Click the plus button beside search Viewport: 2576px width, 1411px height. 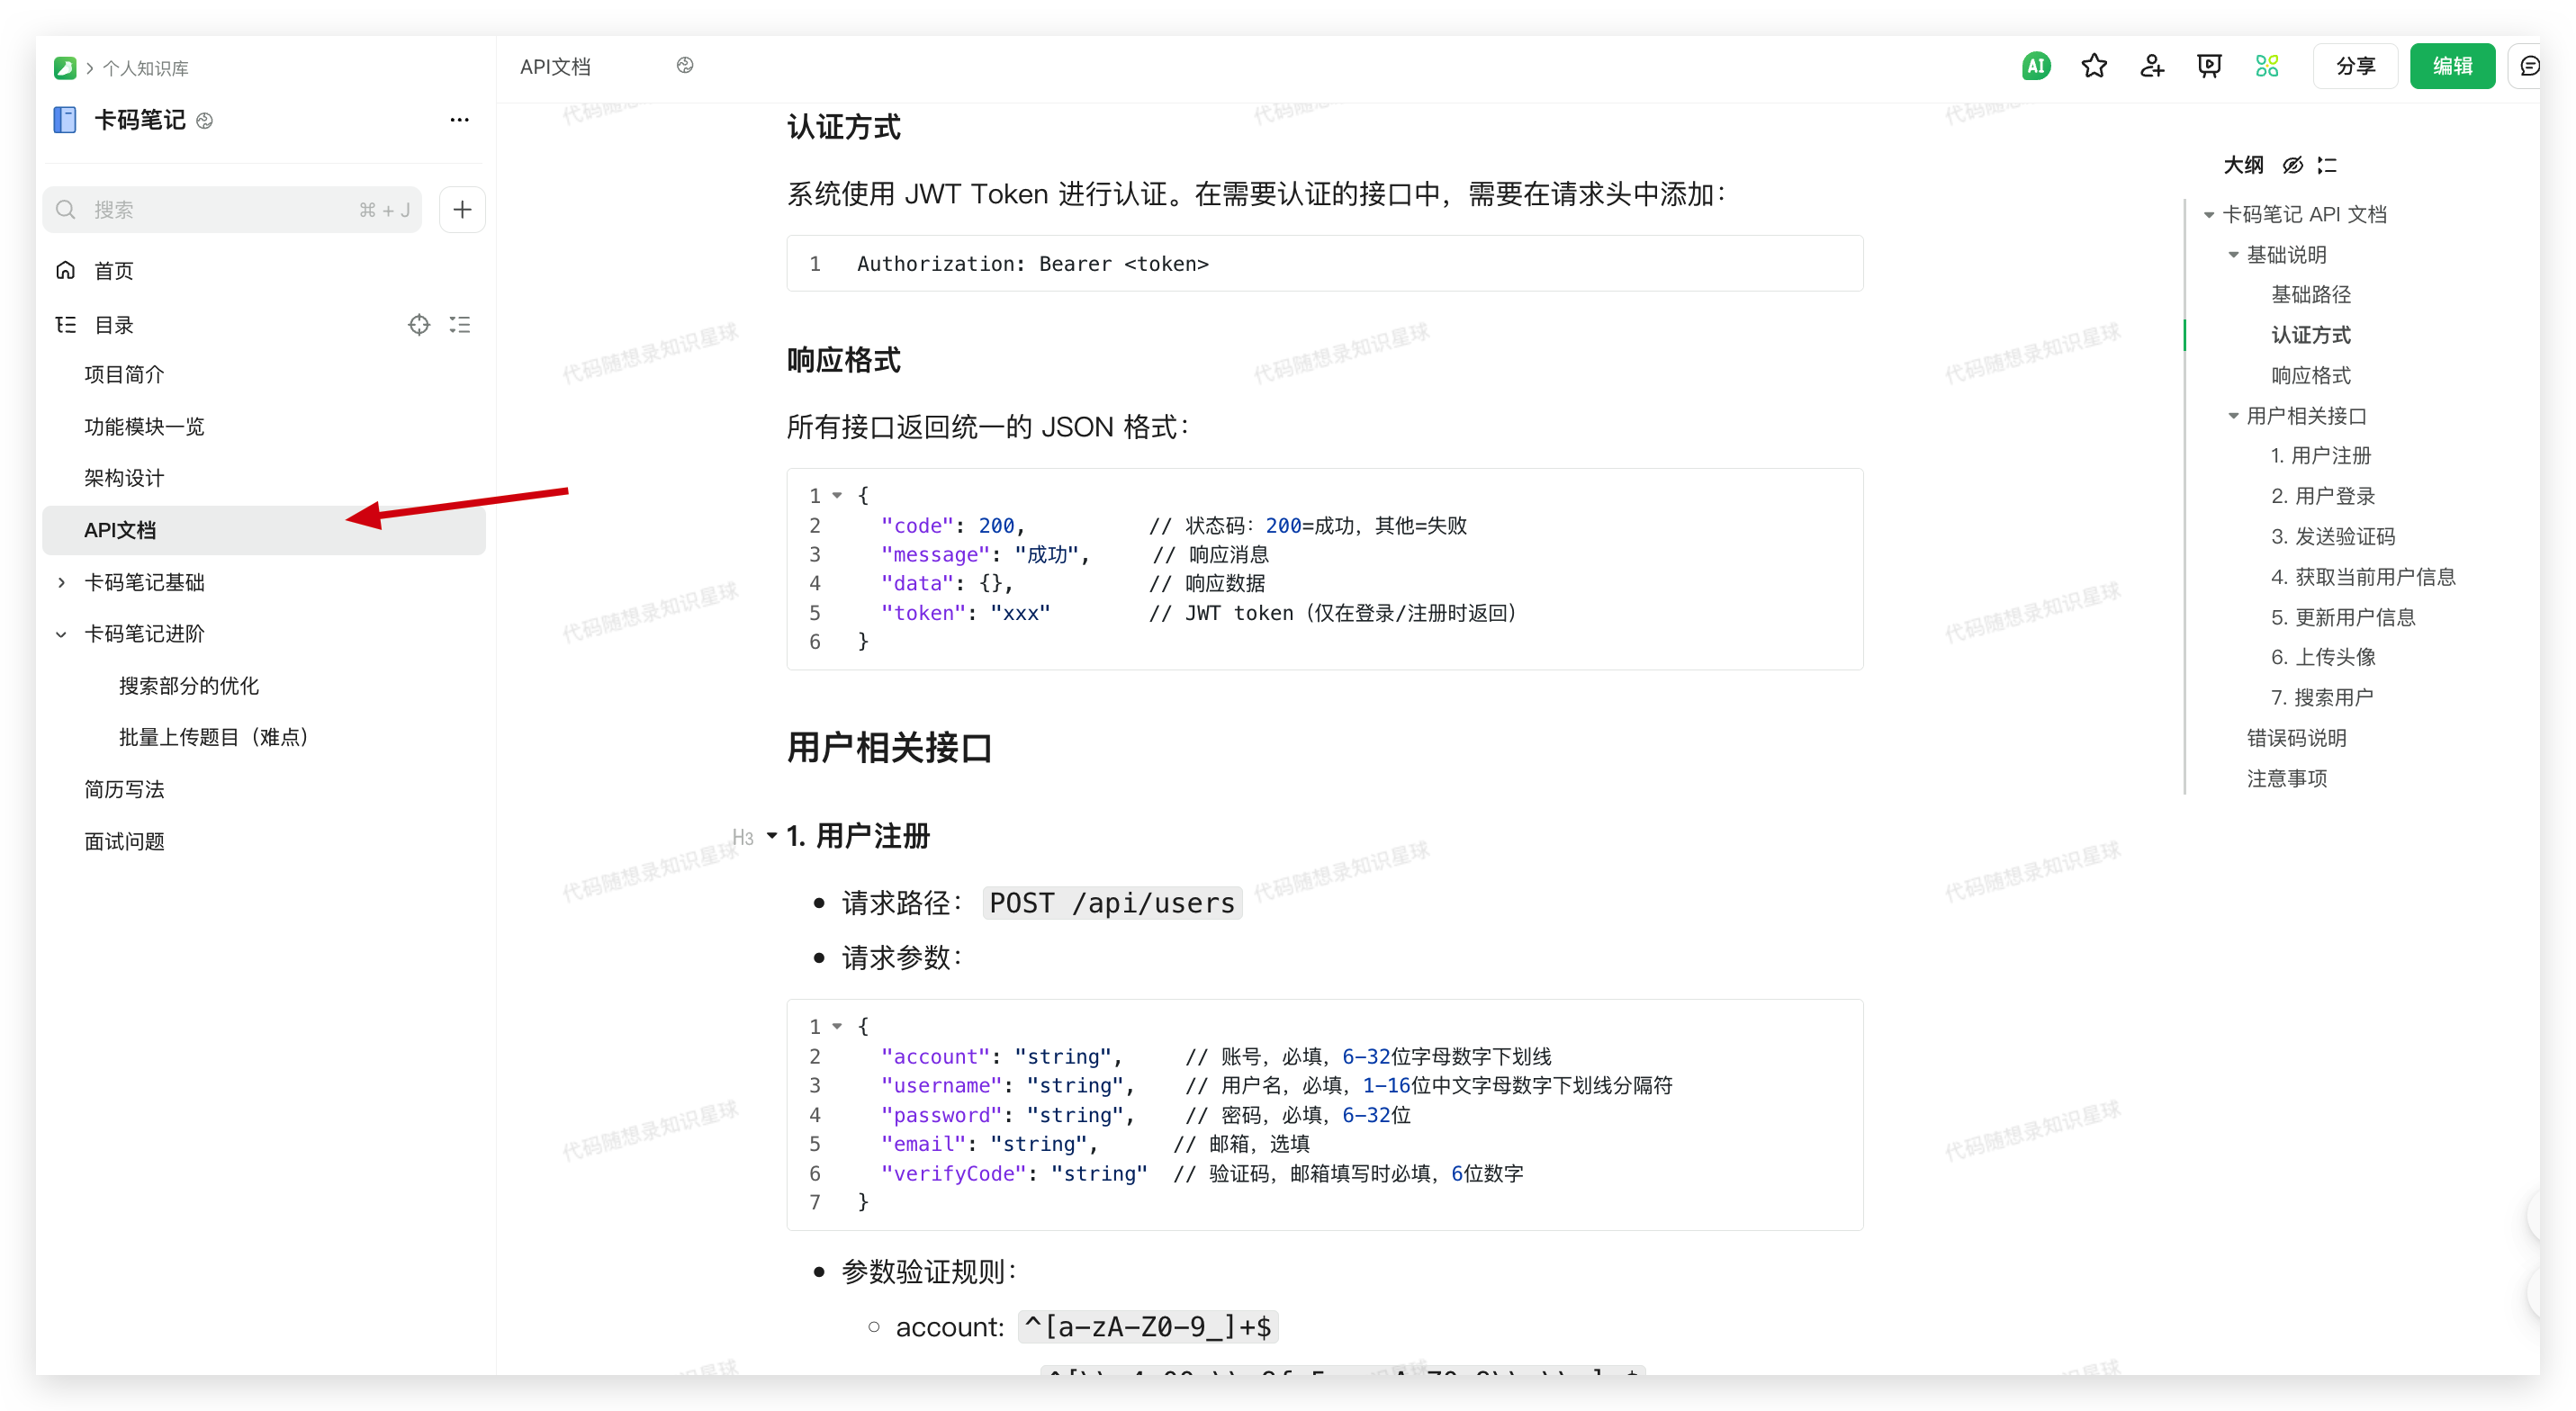click(462, 210)
